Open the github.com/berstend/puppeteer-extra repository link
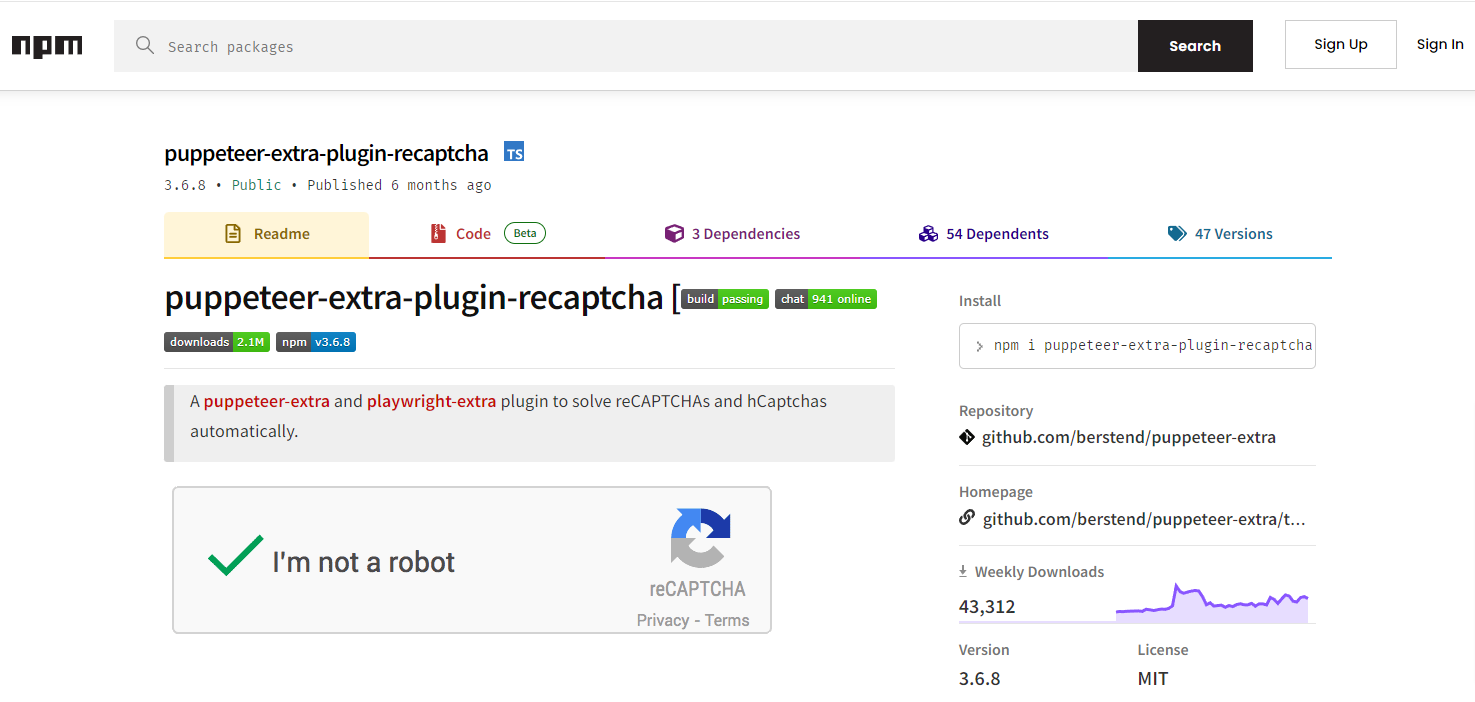Screen dimensions: 1475x702 [1129, 437]
